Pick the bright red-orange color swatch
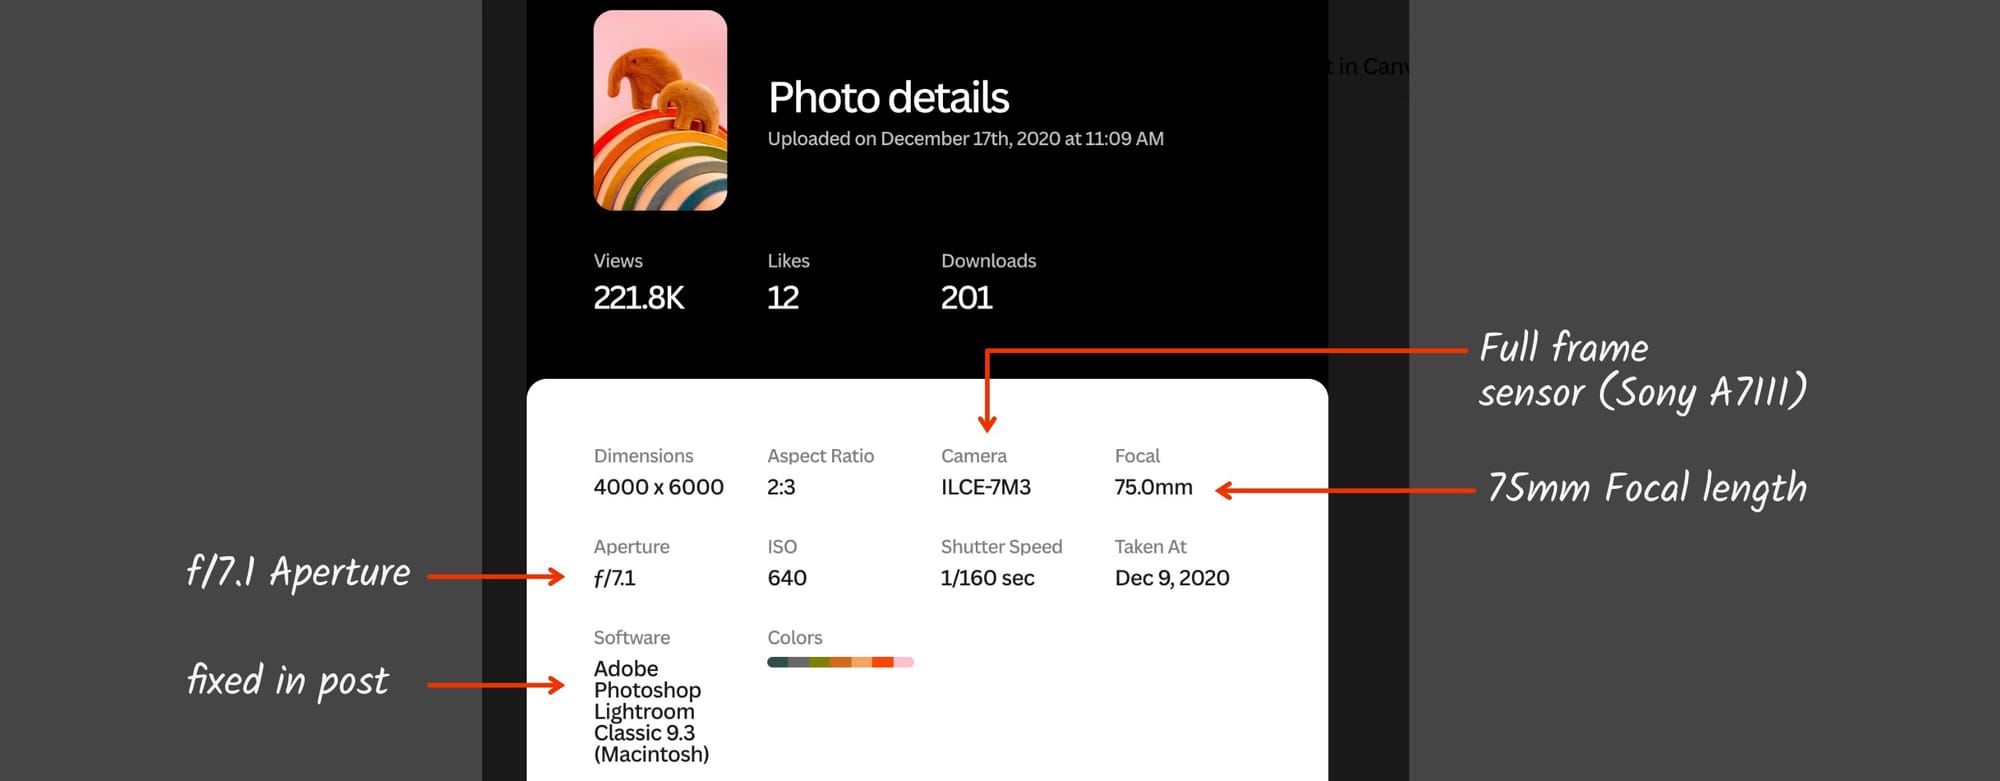This screenshot has width=2000, height=781. pyautogui.click(x=883, y=662)
